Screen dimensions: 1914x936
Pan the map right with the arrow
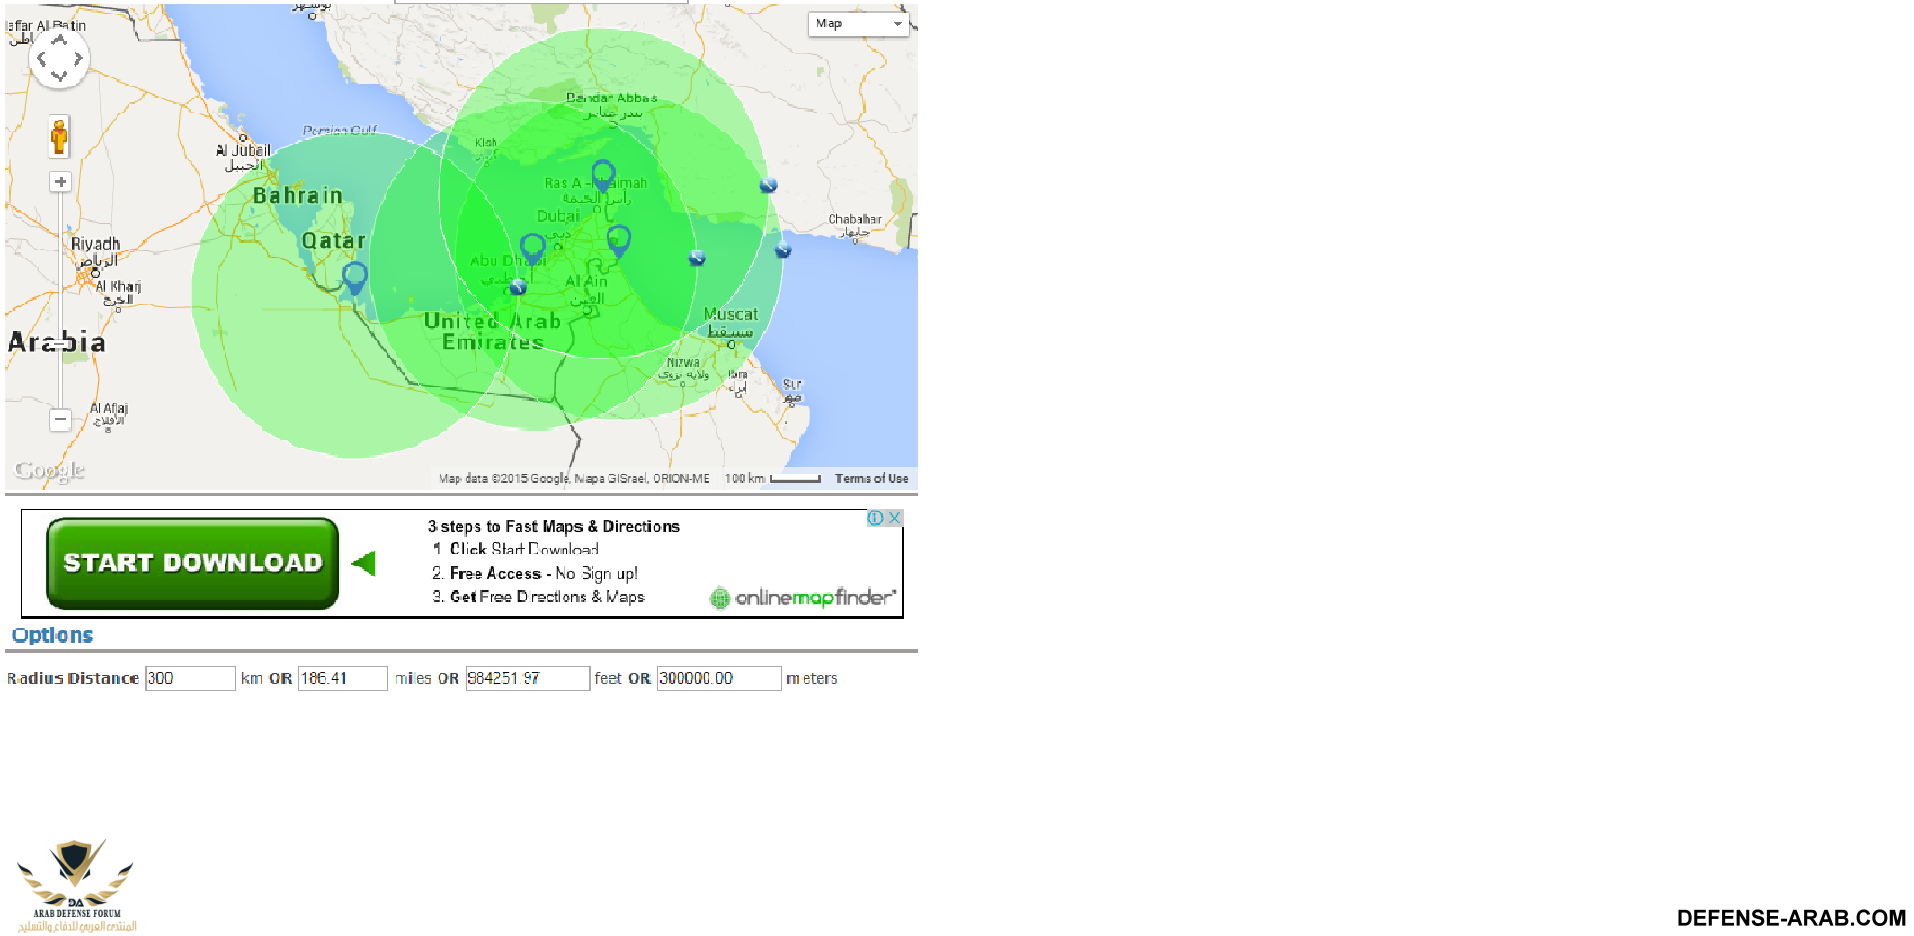pos(78,59)
